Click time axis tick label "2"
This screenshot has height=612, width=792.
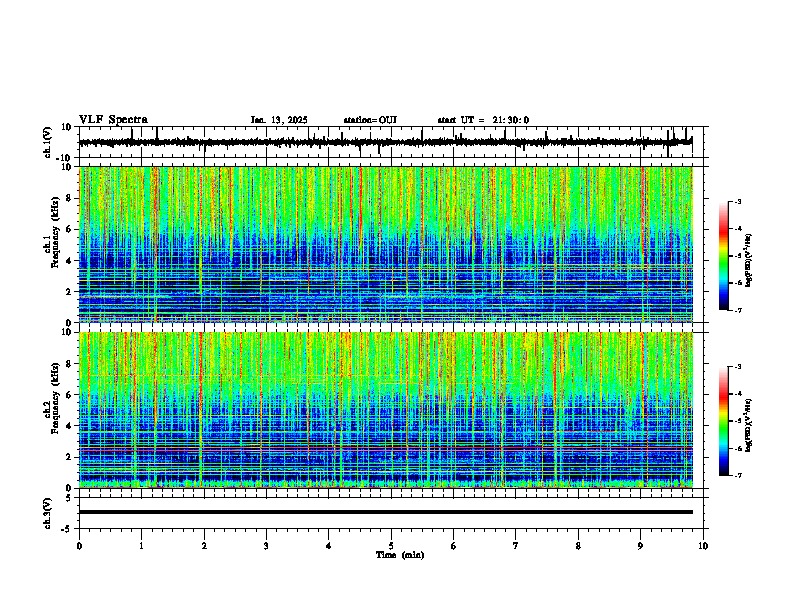tap(204, 546)
